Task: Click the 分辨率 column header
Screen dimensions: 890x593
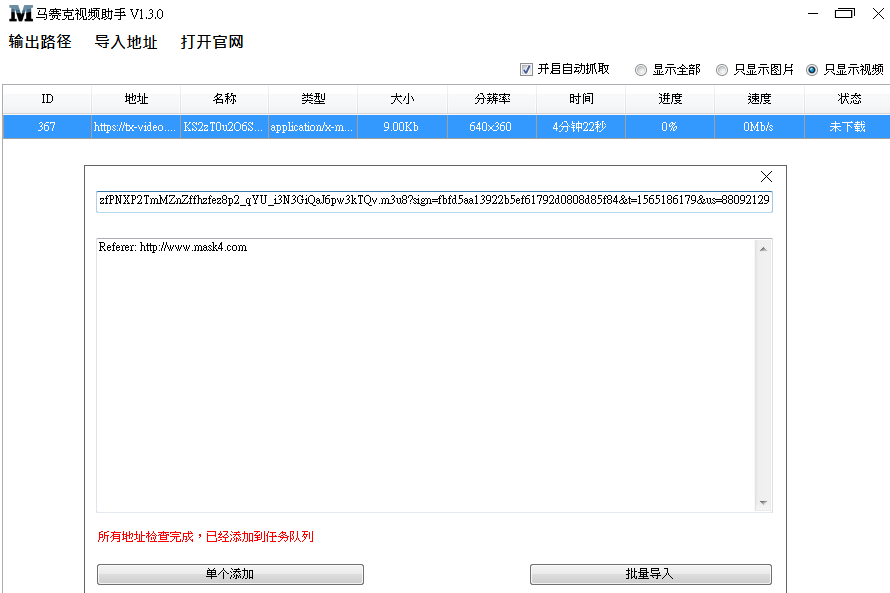Action: click(492, 99)
